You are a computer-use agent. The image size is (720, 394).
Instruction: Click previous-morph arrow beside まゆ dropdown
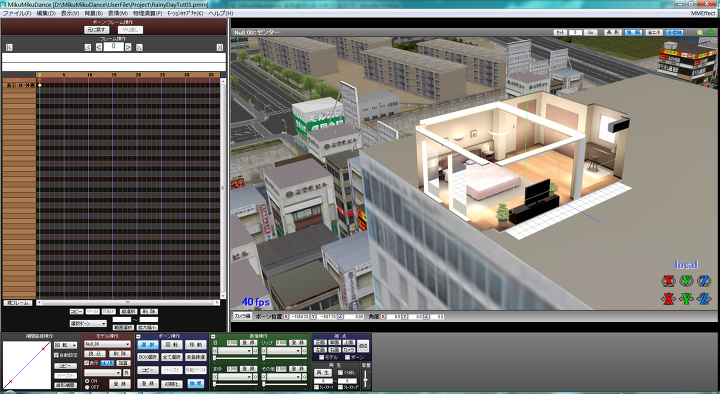(x=215, y=377)
